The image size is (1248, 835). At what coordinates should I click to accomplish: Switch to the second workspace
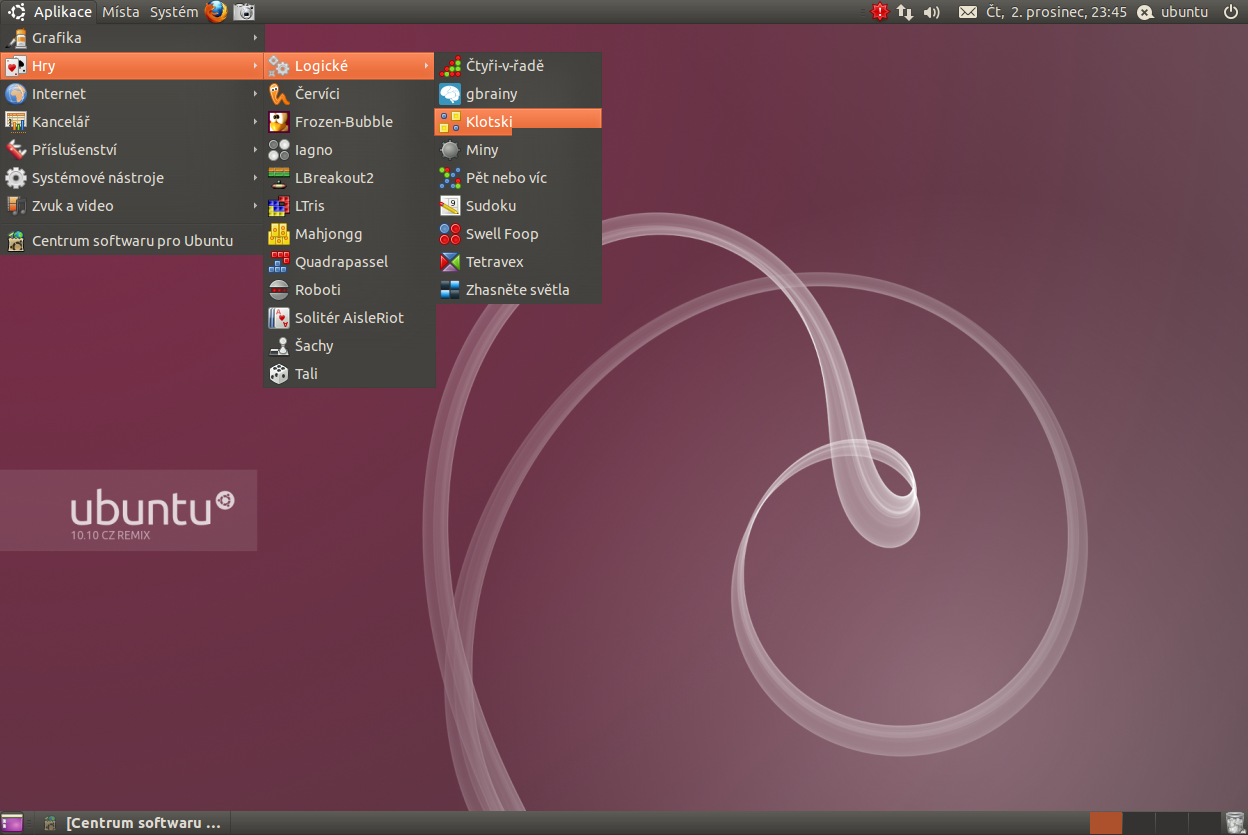pos(1140,823)
